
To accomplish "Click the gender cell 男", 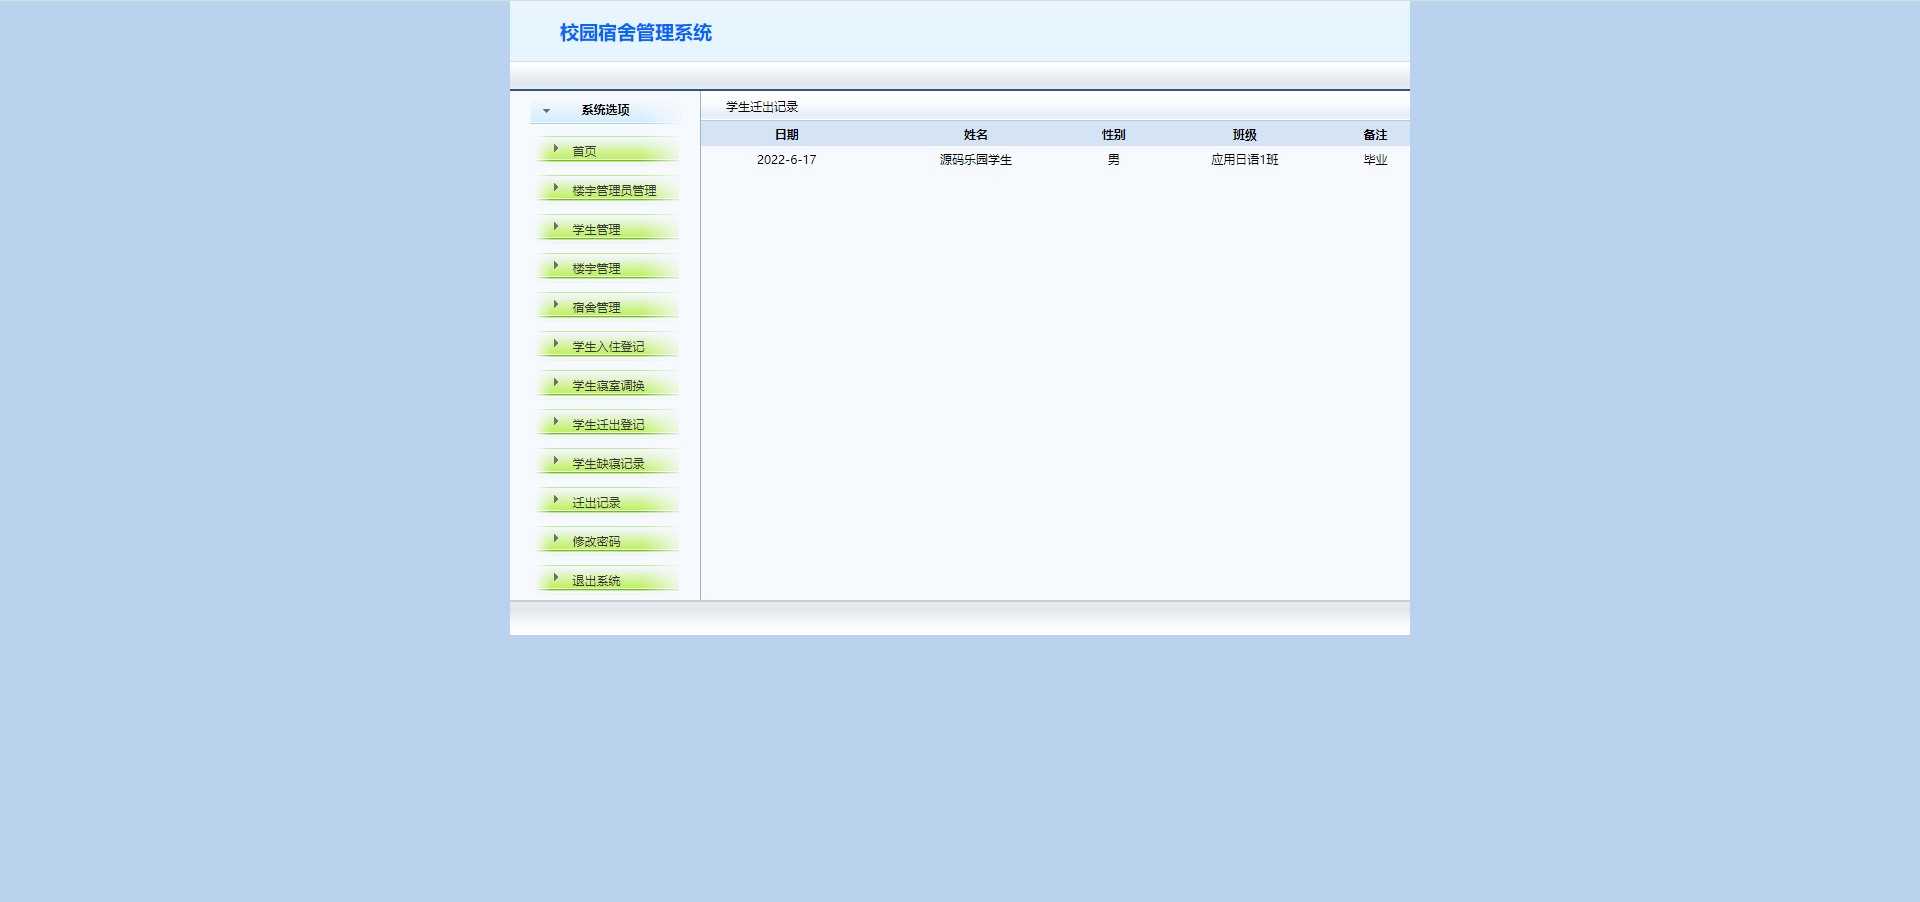I will point(1114,160).
